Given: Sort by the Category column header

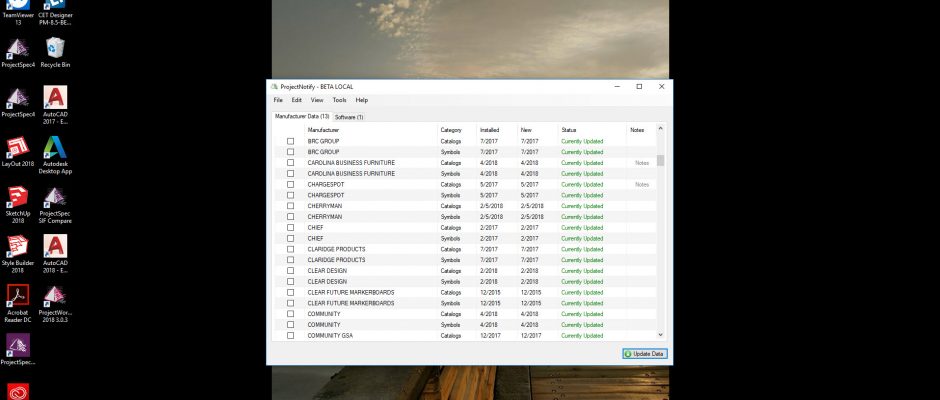Looking at the screenshot, I should click(x=457, y=130).
